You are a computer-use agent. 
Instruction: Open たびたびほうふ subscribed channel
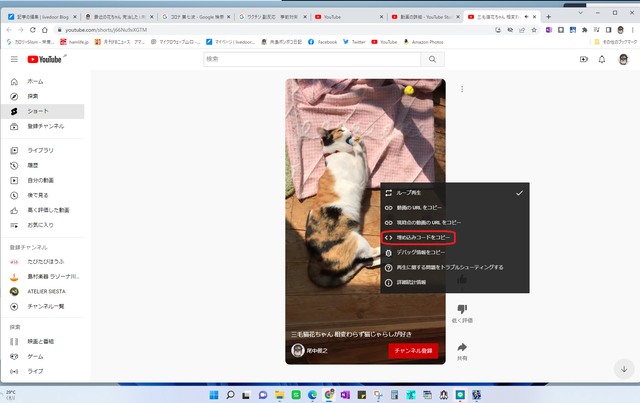coord(43,262)
